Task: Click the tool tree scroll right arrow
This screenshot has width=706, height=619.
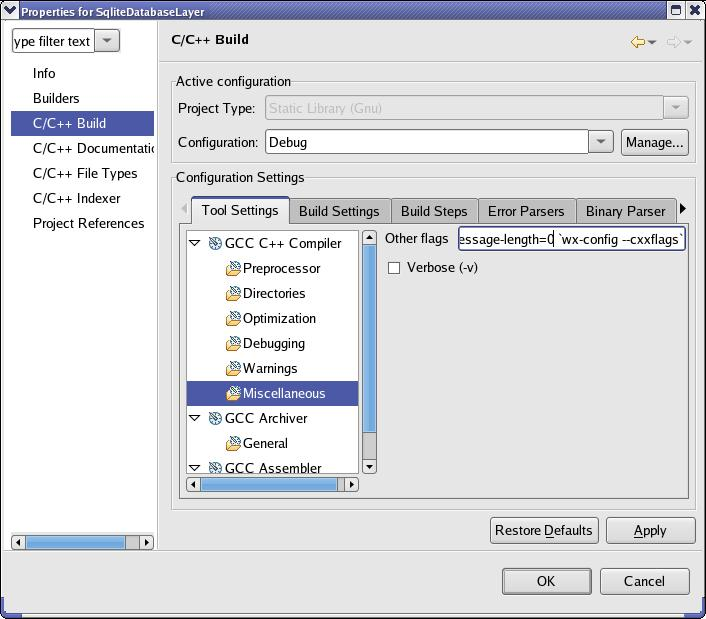Action: coord(352,485)
